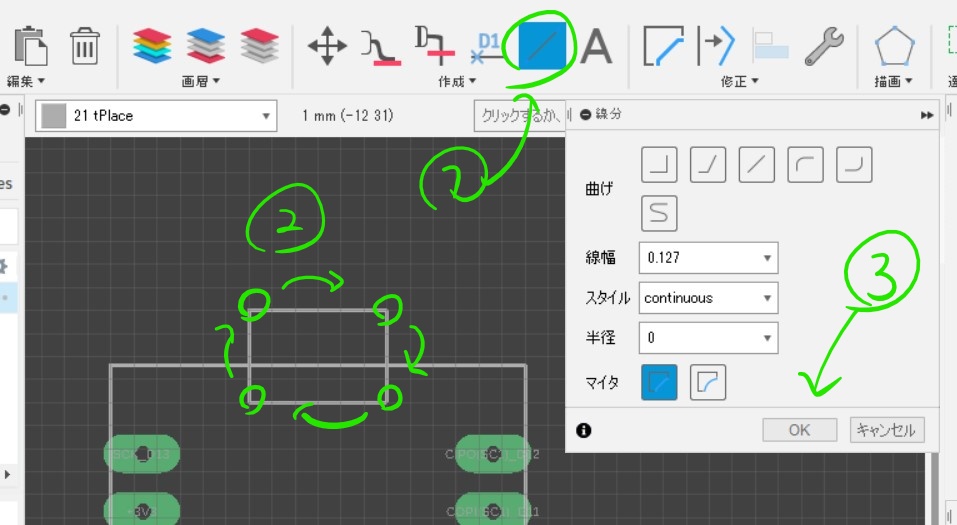The height and width of the screenshot is (525, 957).
Task: Select the round miter option
Action: coord(708,382)
